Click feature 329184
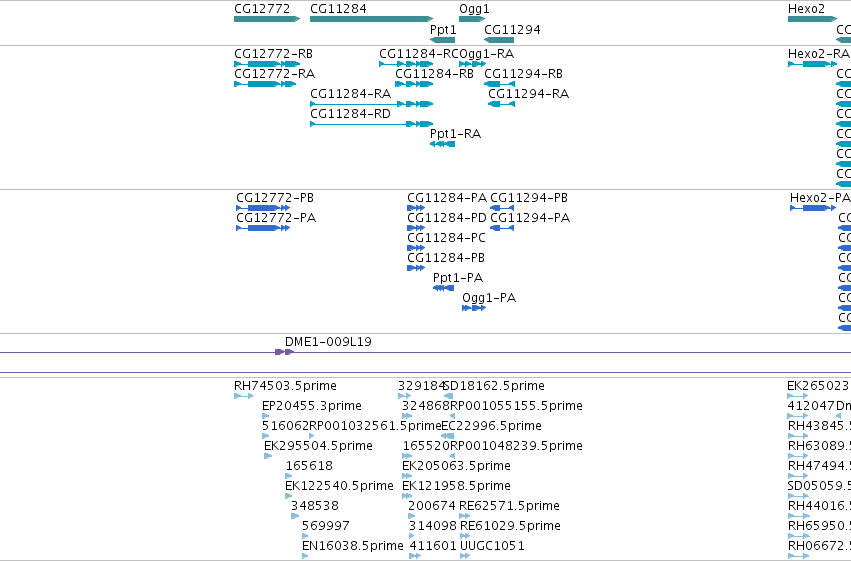Screen dimensions: 851x561 [404, 396]
